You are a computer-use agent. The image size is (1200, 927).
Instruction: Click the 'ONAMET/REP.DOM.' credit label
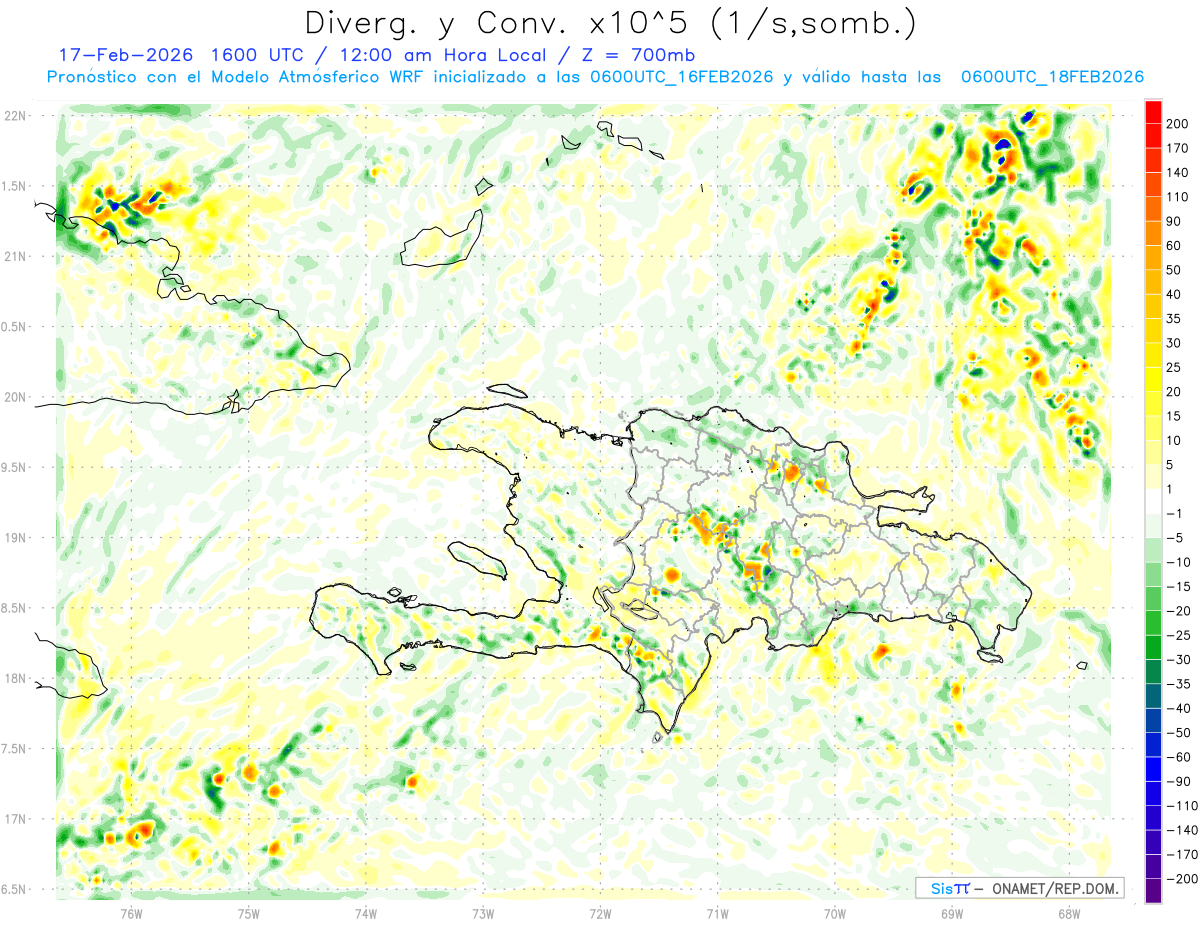tap(1054, 888)
